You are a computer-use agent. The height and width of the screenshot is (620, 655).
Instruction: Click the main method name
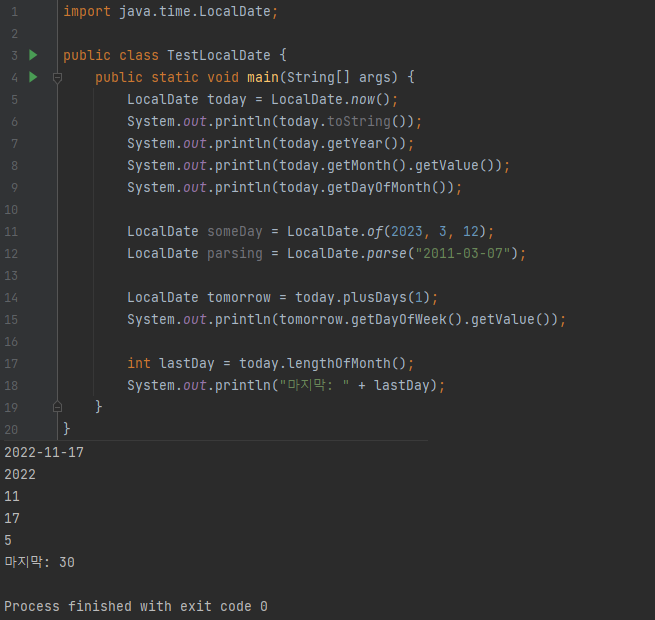point(263,77)
